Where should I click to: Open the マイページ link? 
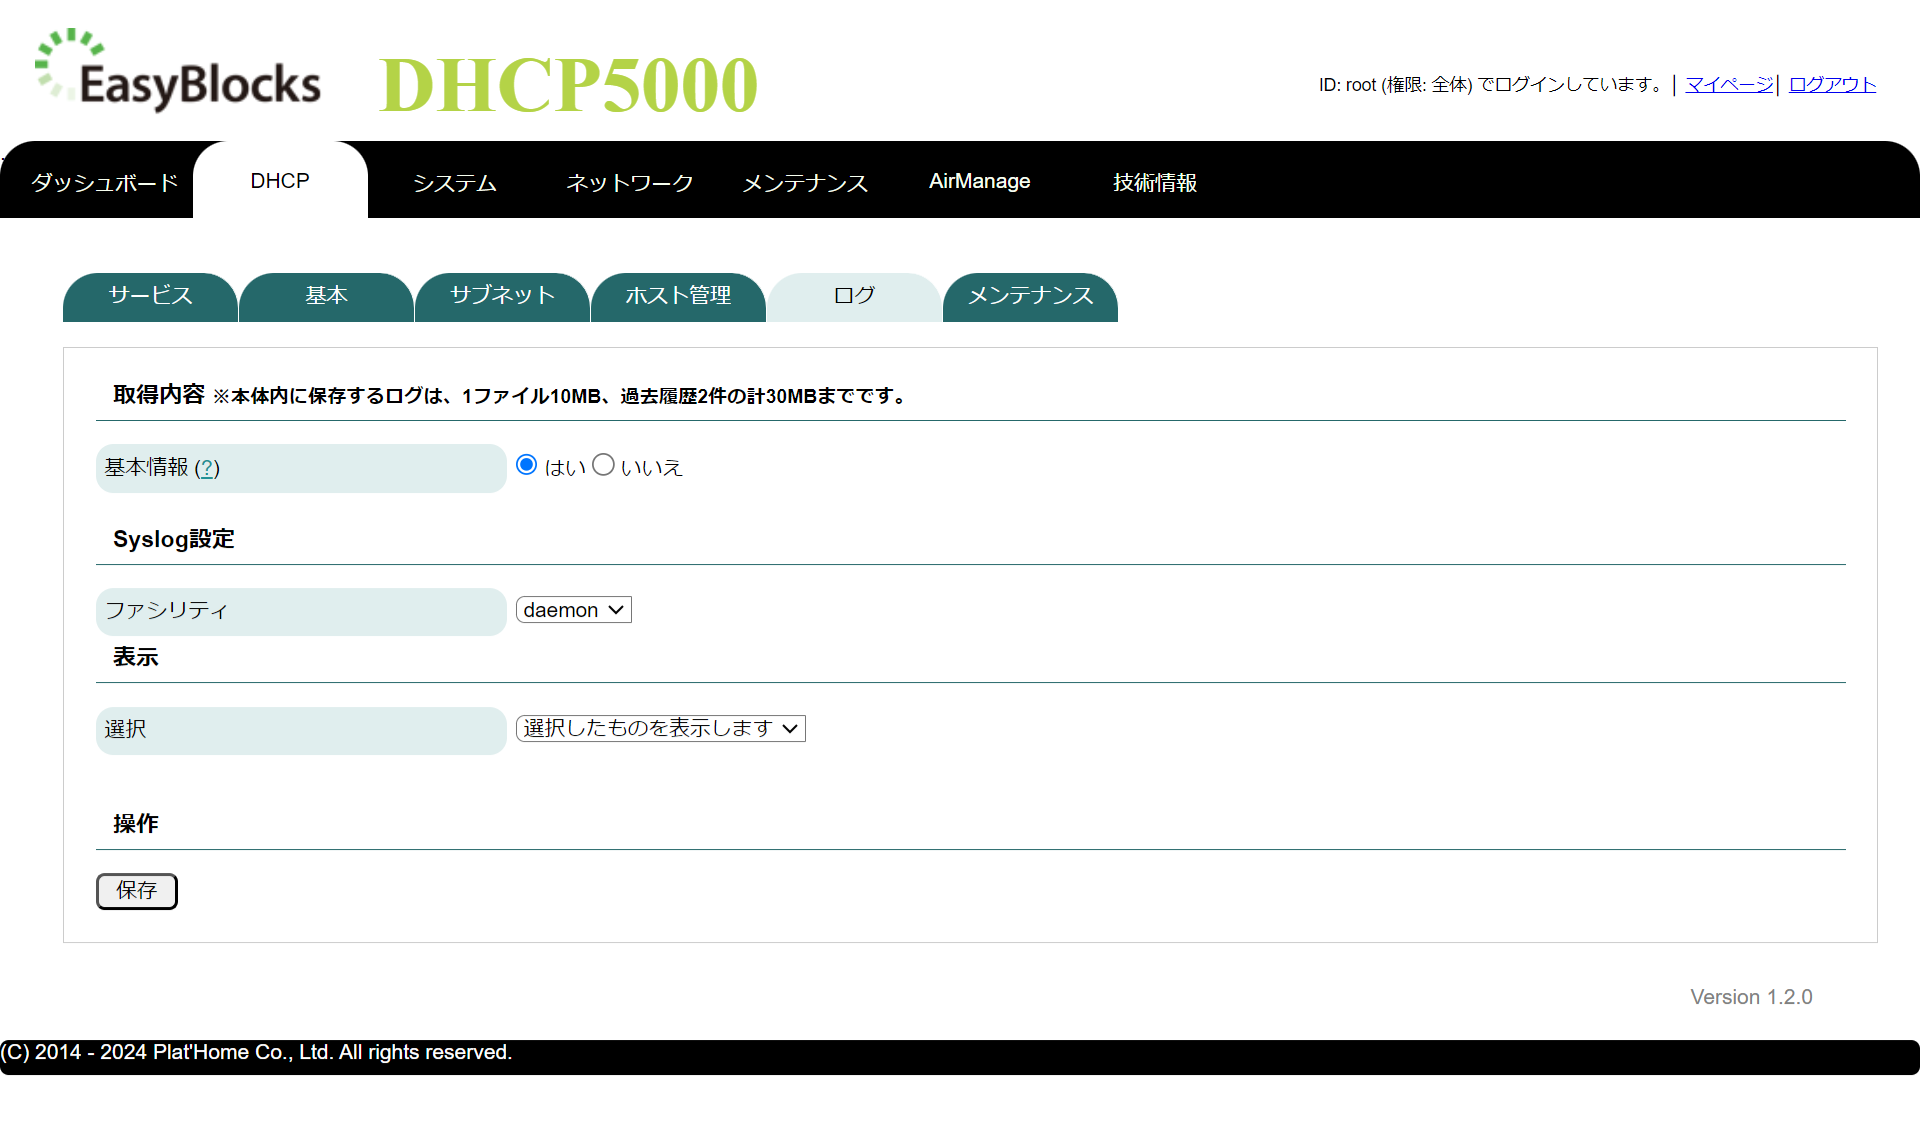tap(1729, 85)
